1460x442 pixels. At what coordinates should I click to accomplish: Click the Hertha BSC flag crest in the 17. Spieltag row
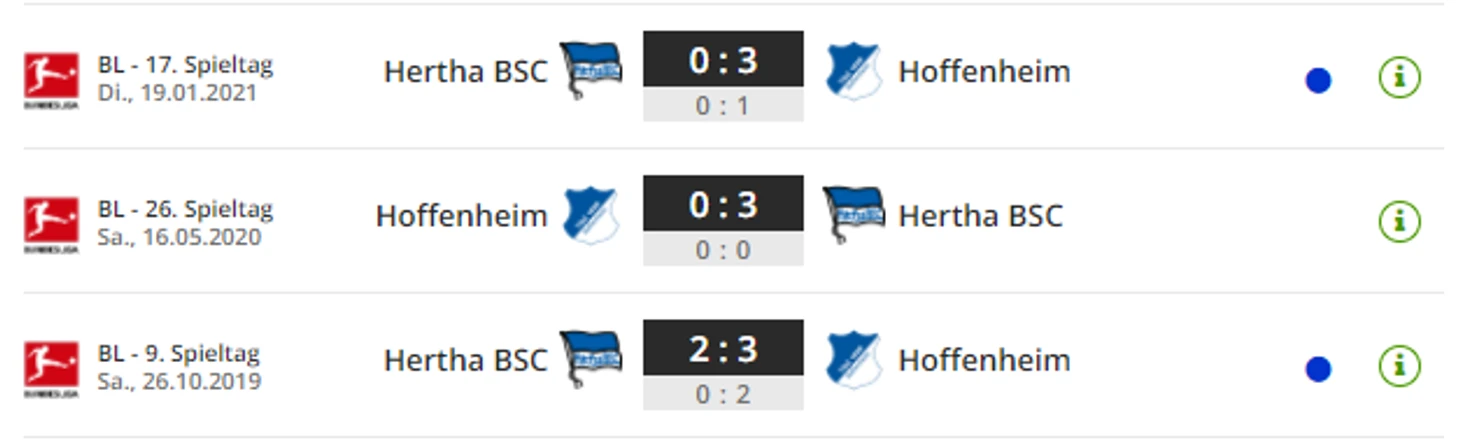(591, 70)
